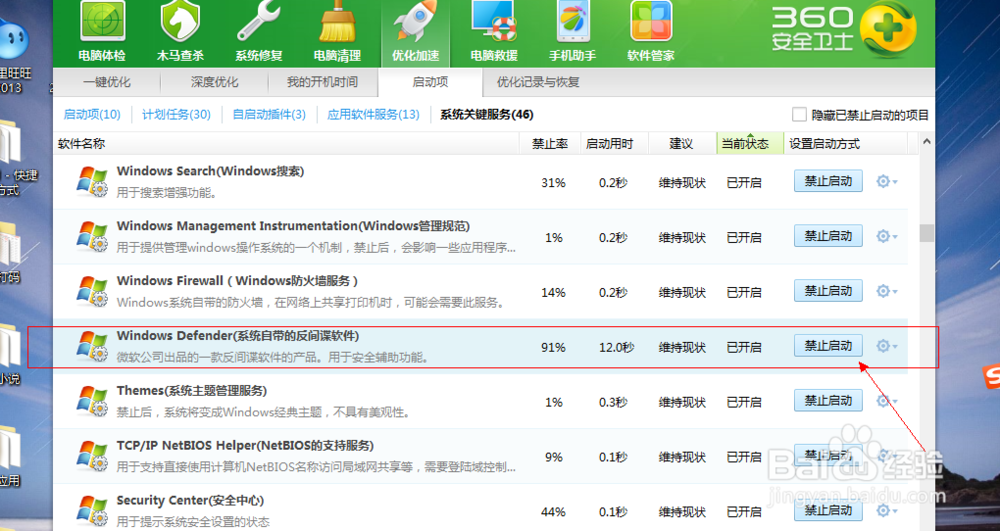
Task: Open gear dropdown for Windows Firewall
Action: [x=886, y=291]
